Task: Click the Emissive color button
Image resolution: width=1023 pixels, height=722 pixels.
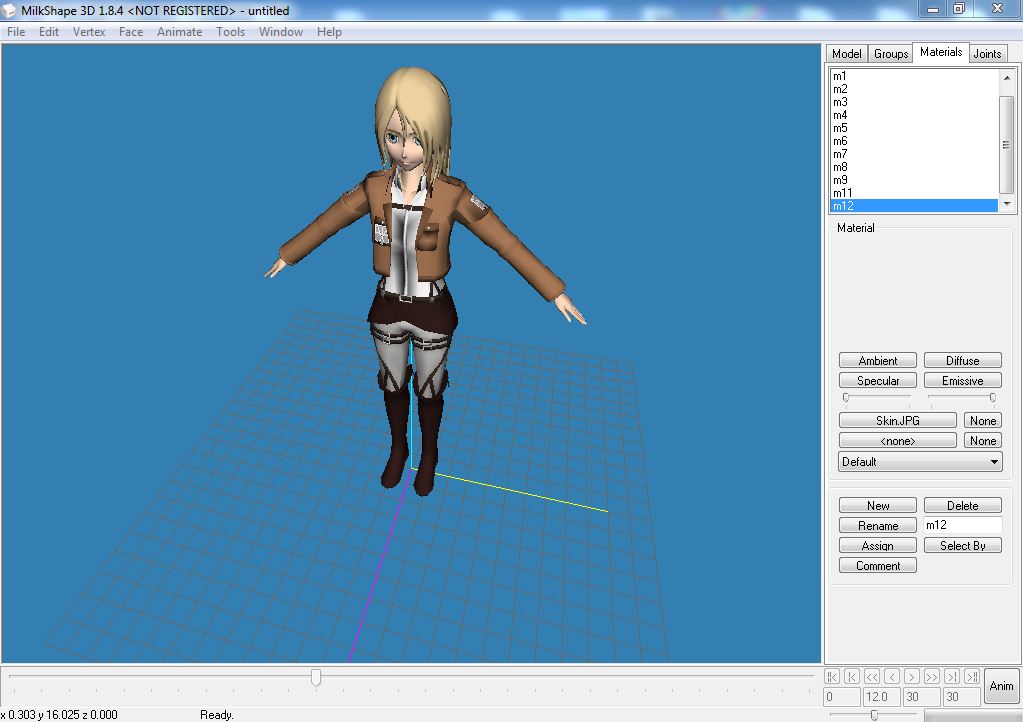Action: point(962,381)
